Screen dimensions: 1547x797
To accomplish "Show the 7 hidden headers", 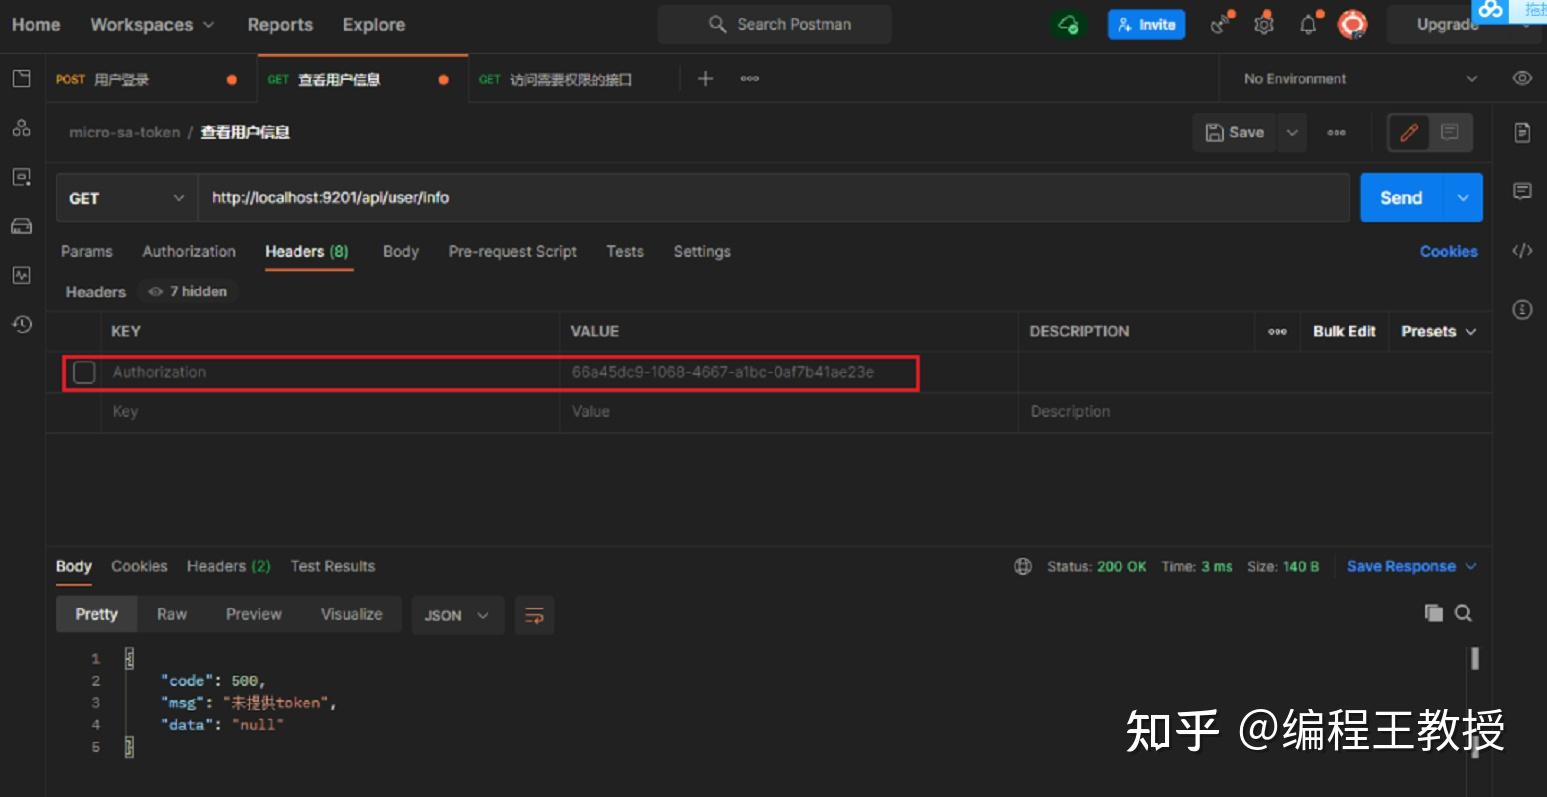I will tap(188, 291).
